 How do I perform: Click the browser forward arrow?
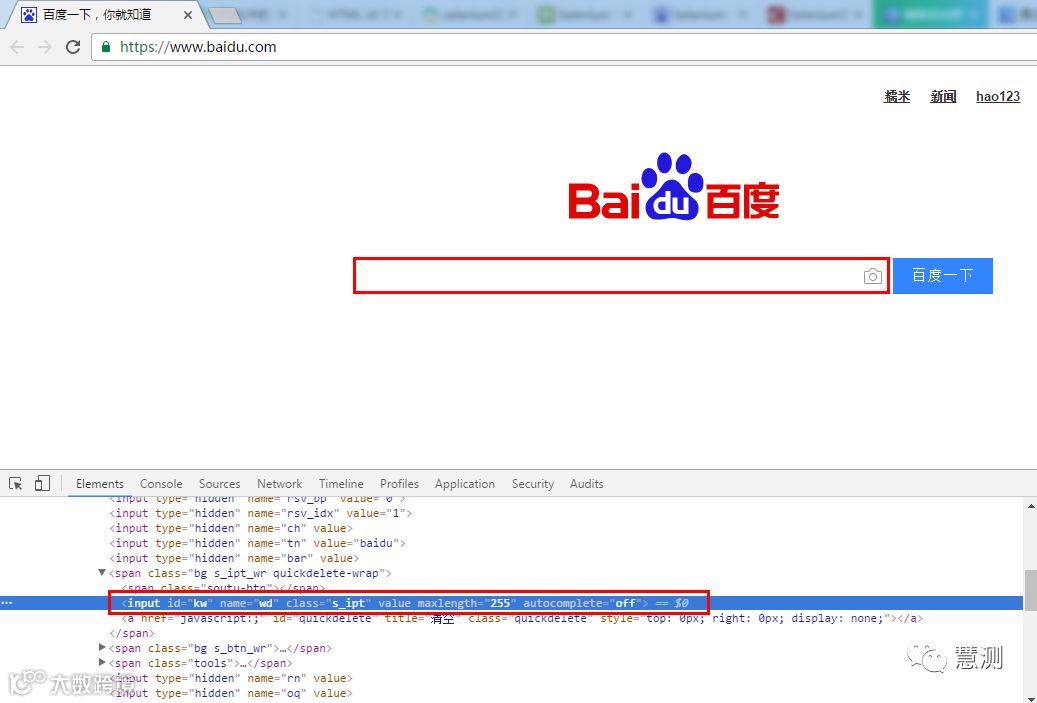tap(45, 47)
